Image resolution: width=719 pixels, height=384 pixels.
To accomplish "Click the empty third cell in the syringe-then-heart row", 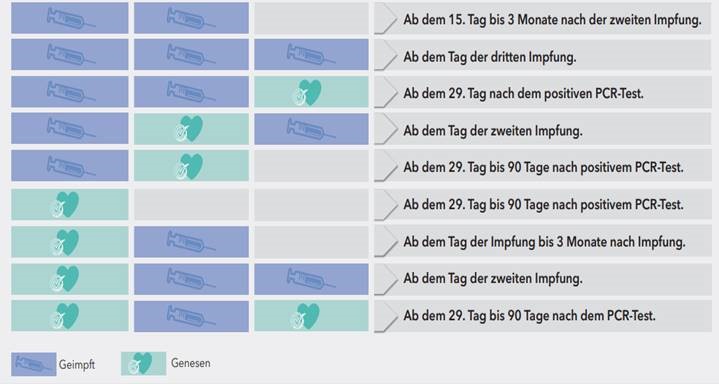I will [x=311, y=167].
